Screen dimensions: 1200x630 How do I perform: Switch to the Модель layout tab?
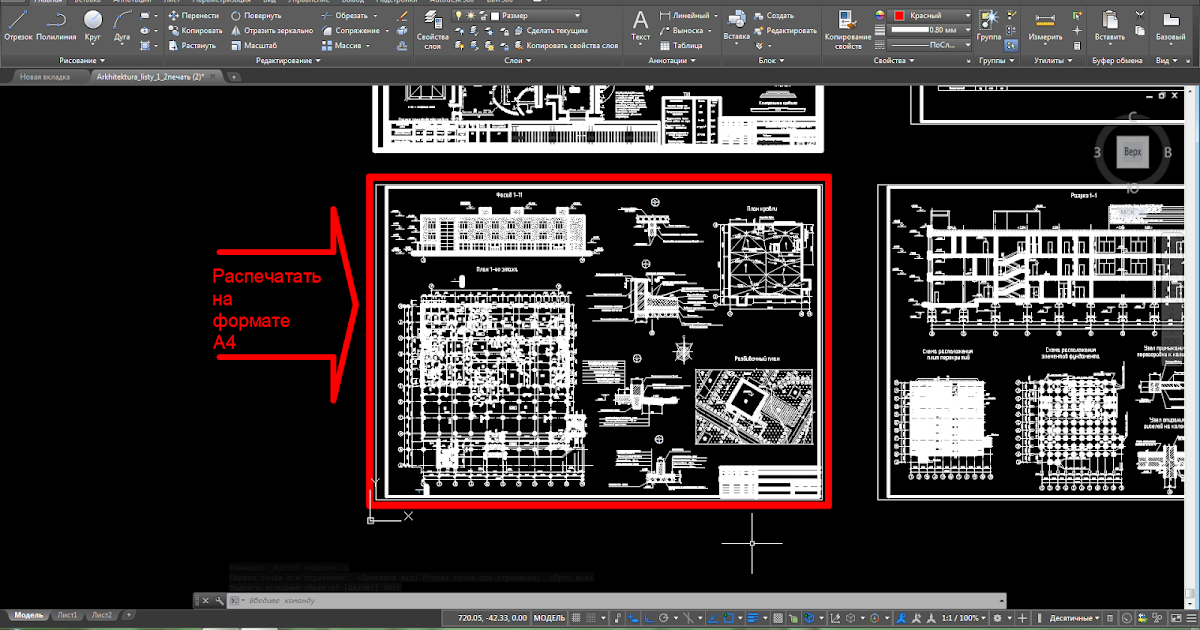tap(29, 615)
